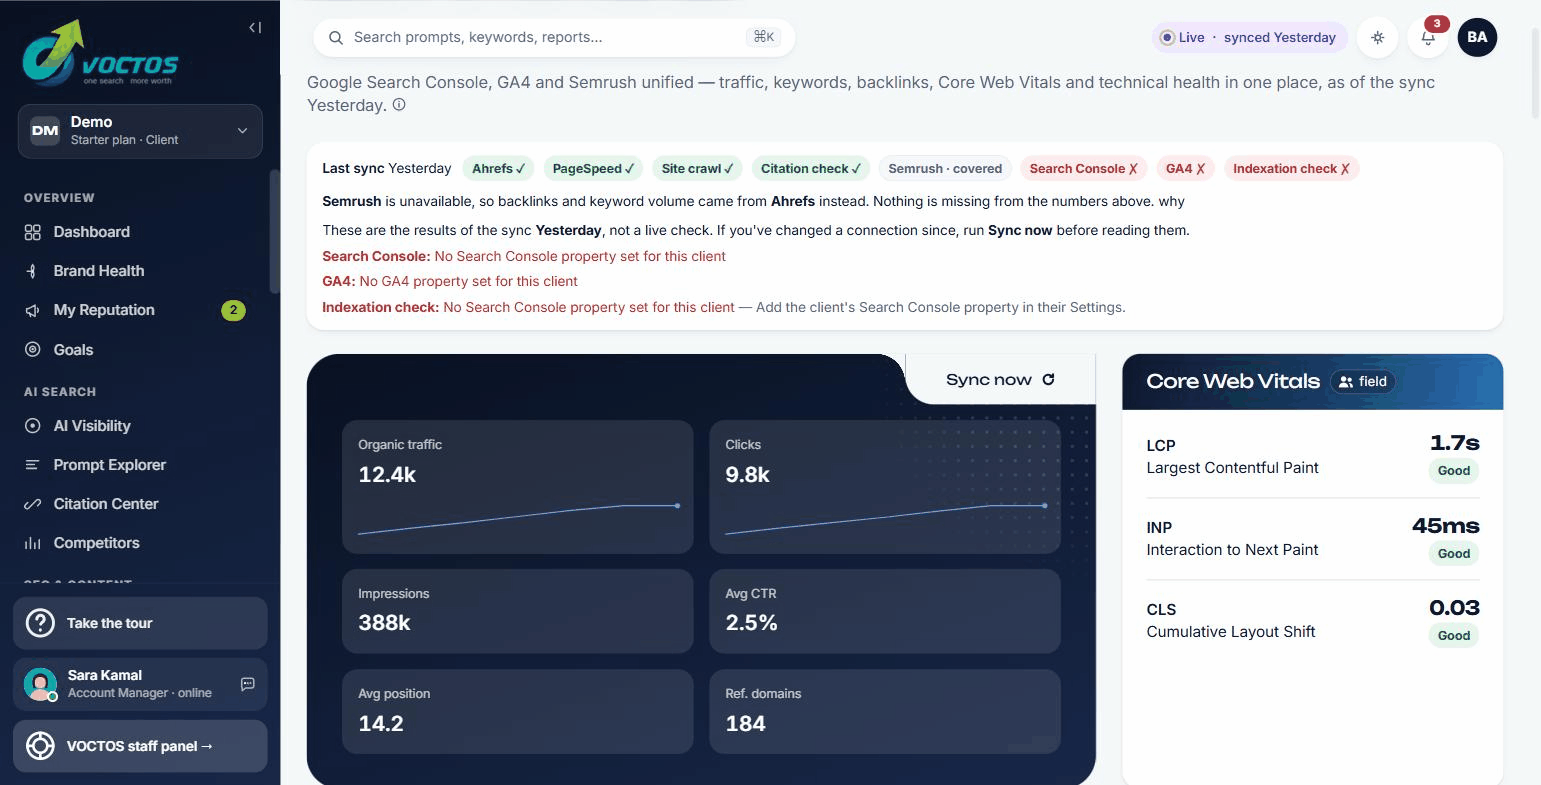The image size is (1541, 785).
Task: Open AI Visibility
Action: 140,426
